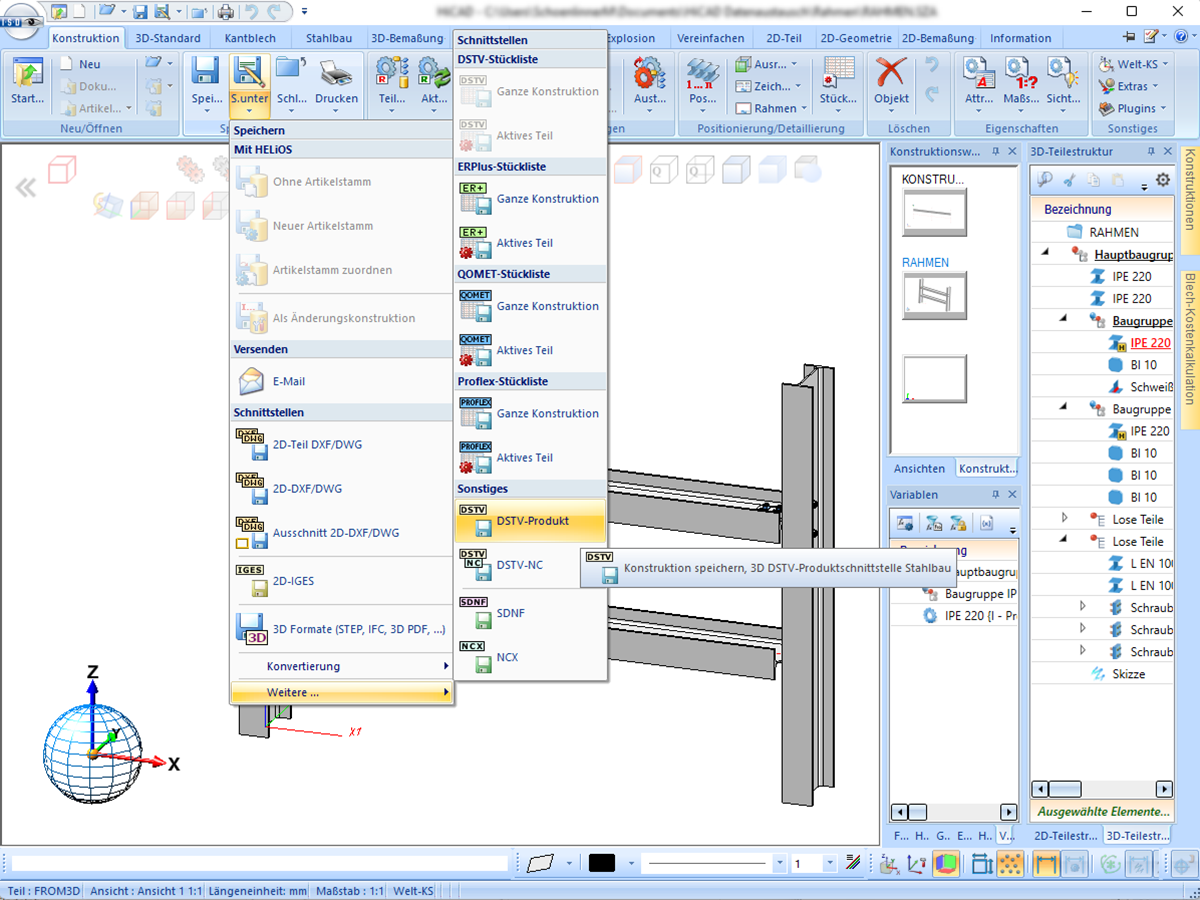Select 2D-Teil DXF/DWG export
Image resolution: width=1200 pixels, height=900 pixels.
[341, 444]
